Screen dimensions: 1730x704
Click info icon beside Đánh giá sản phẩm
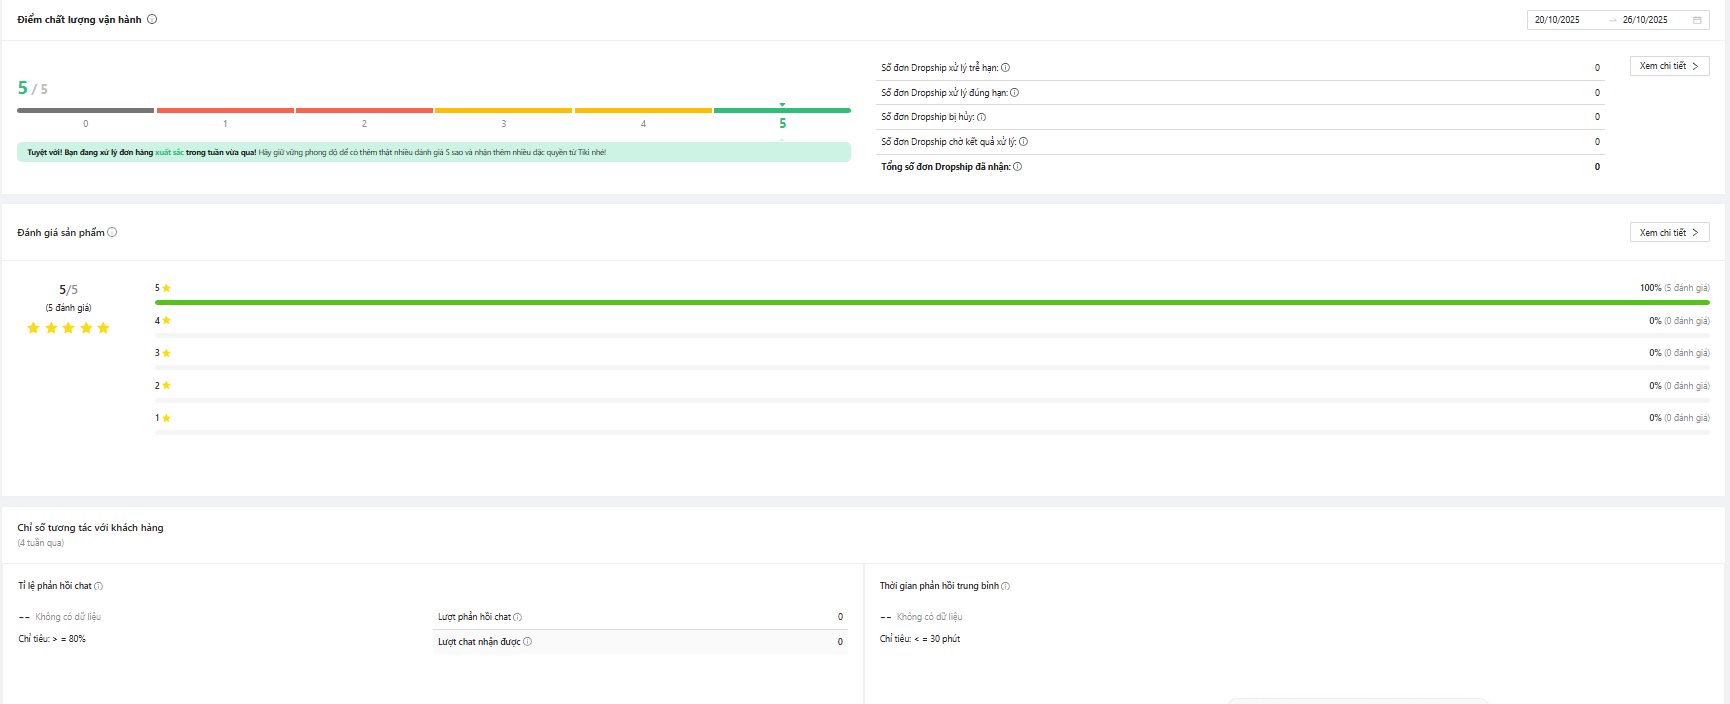(112, 232)
